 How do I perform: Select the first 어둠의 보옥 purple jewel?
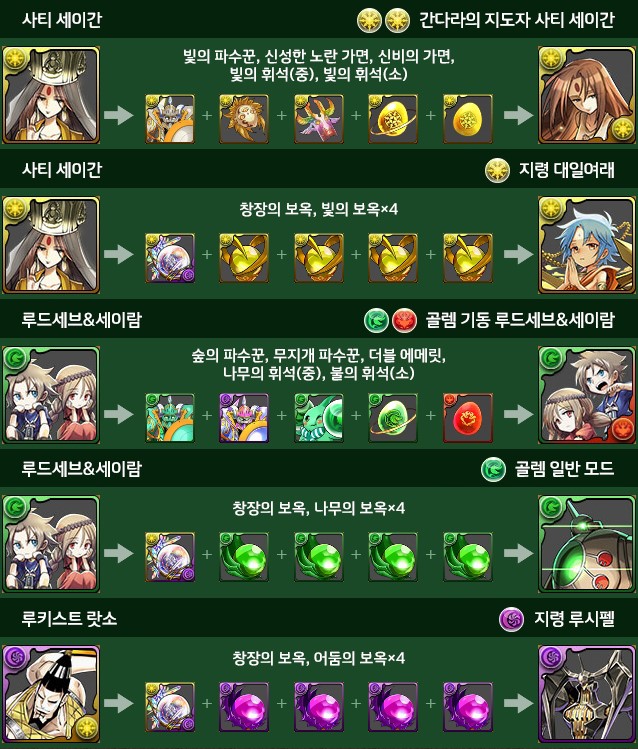point(244,707)
